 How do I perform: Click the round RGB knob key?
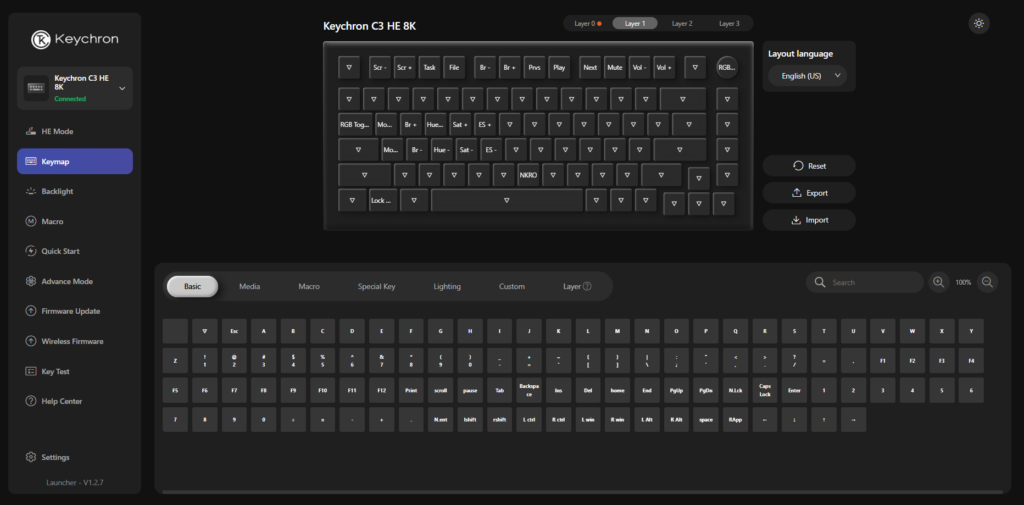[x=727, y=67]
